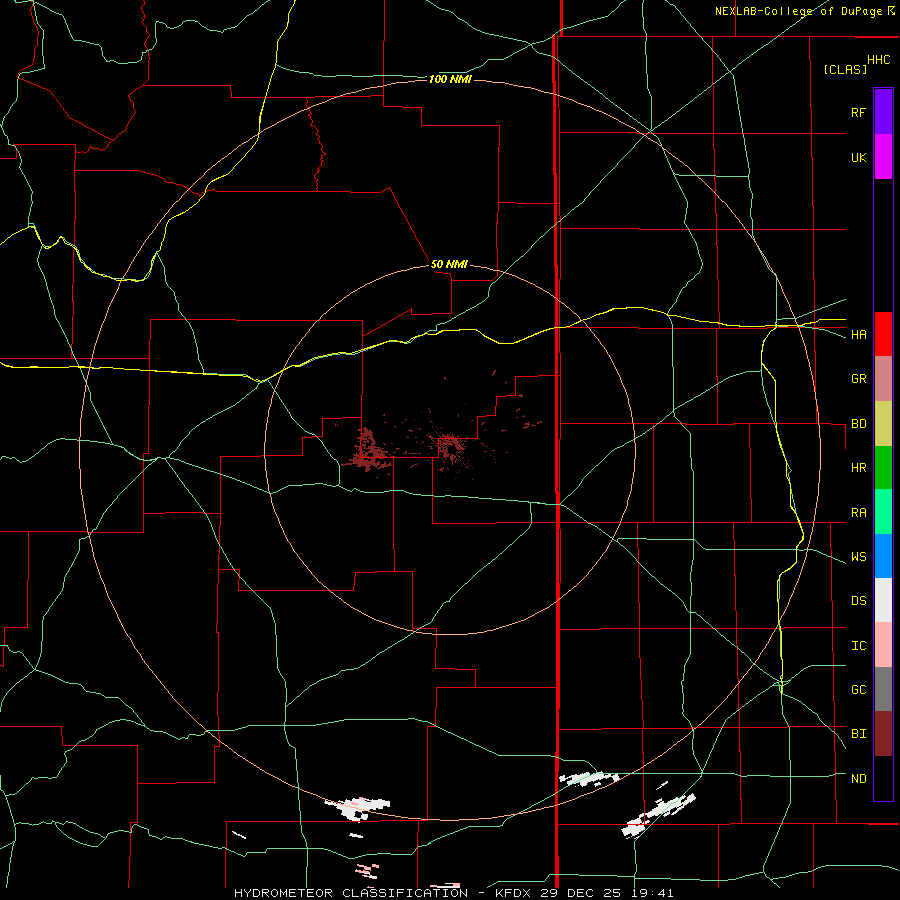Click the IC legend label
Viewport: 900px width, 900px height.
pyautogui.click(x=858, y=646)
